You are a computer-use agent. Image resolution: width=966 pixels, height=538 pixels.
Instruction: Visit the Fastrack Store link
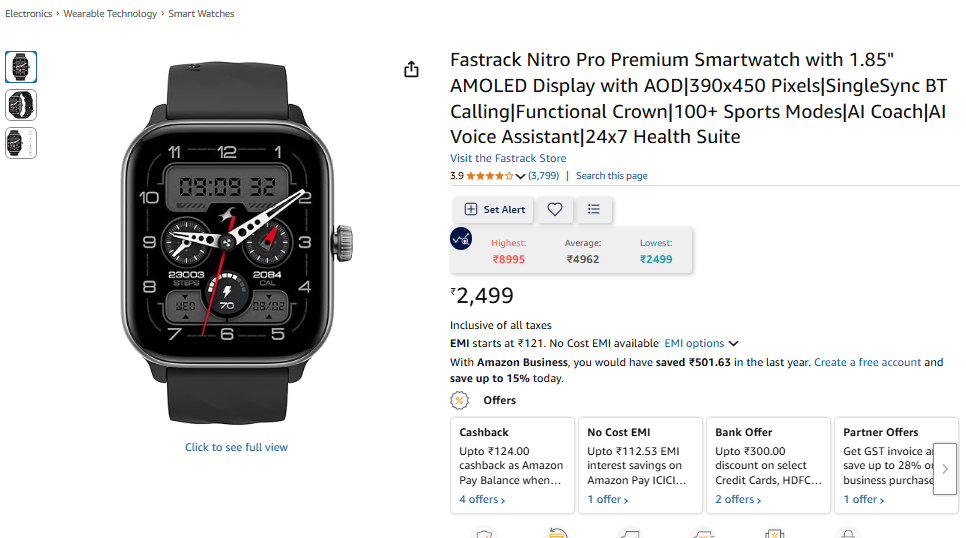pos(508,158)
